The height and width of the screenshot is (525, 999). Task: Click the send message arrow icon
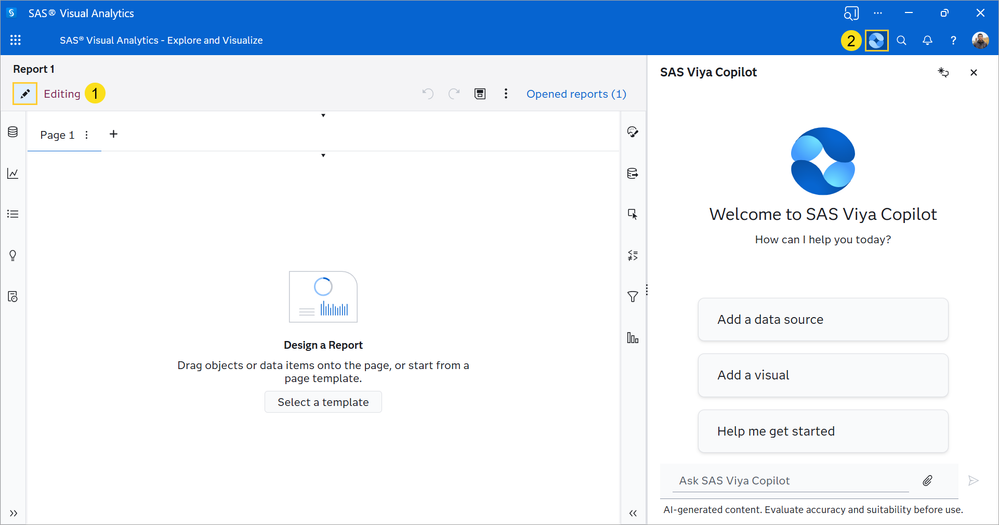pyautogui.click(x=973, y=480)
